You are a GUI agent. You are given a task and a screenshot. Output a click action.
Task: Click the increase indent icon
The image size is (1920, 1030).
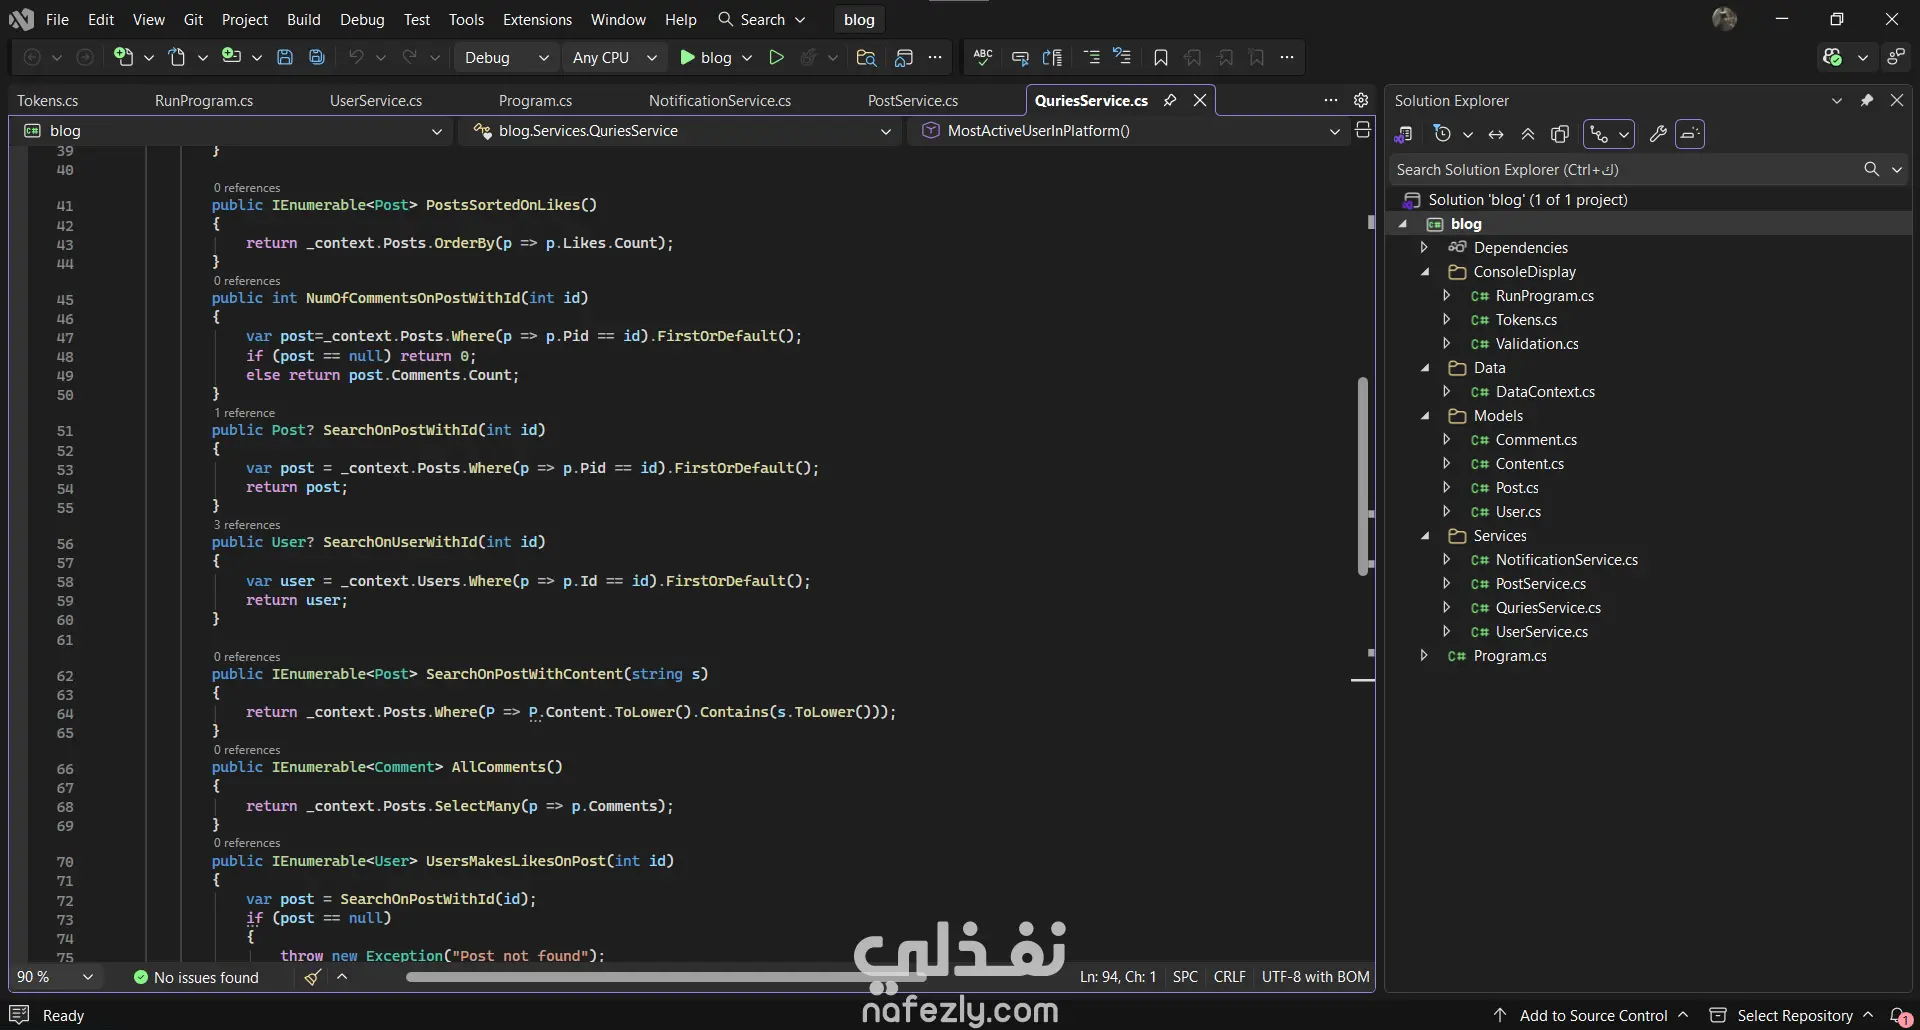[1092, 57]
